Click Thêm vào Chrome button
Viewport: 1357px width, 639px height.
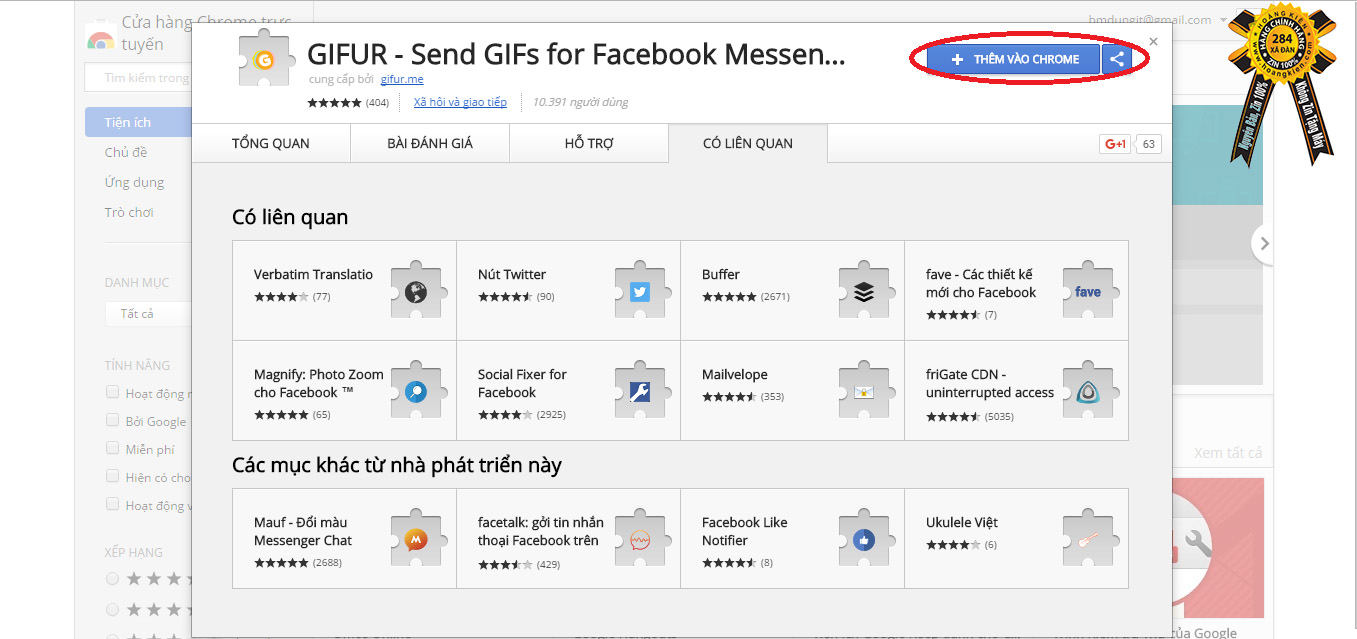(1014, 59)
